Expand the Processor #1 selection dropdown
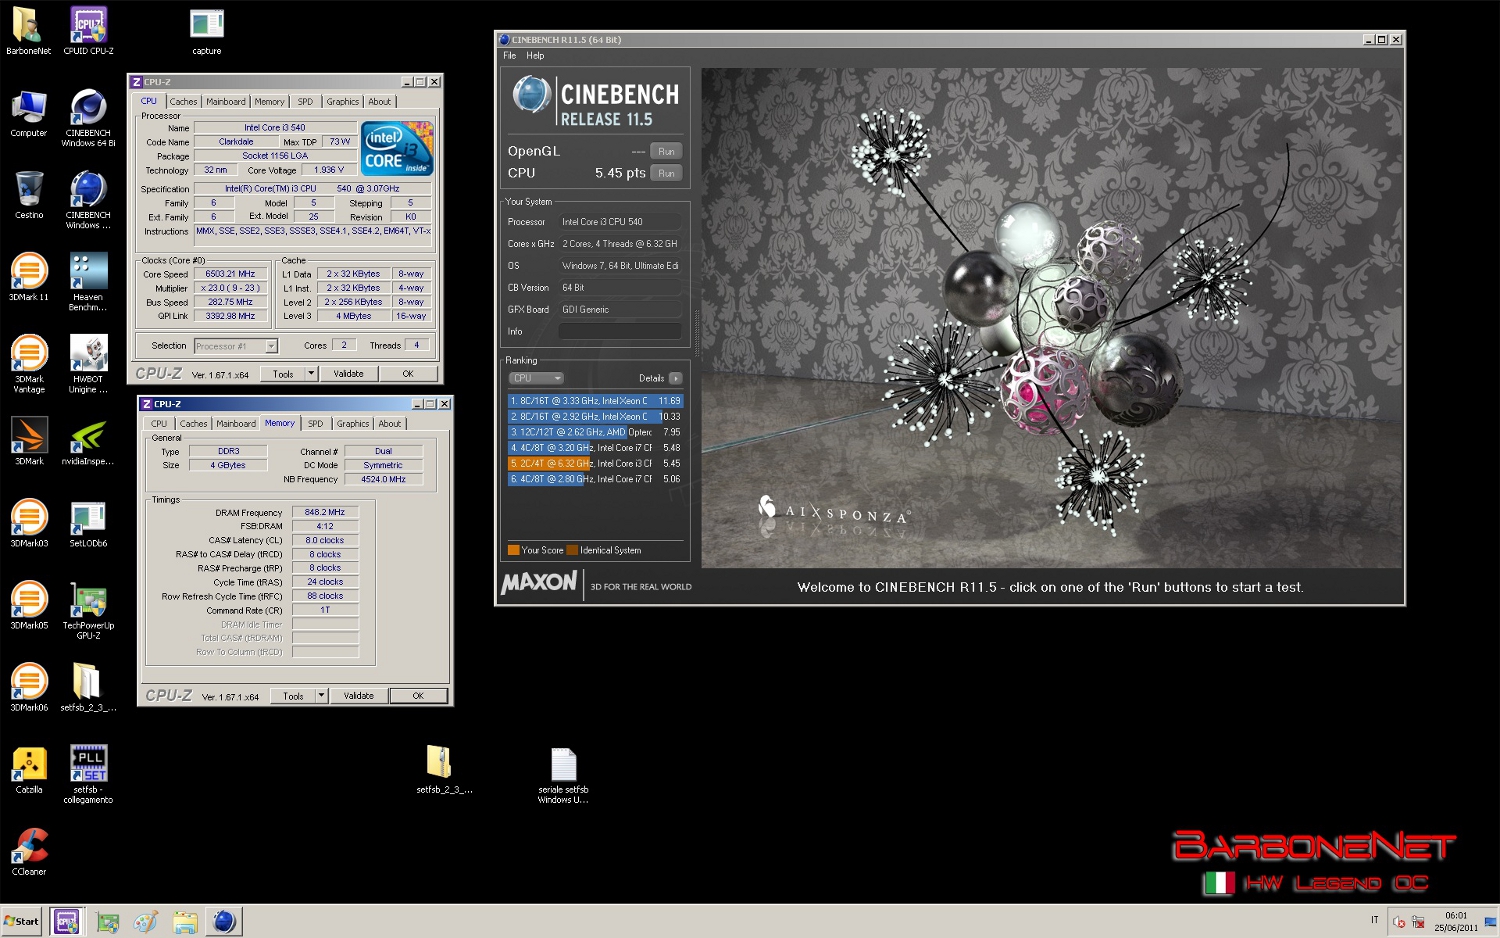 (x=271, y=346)
